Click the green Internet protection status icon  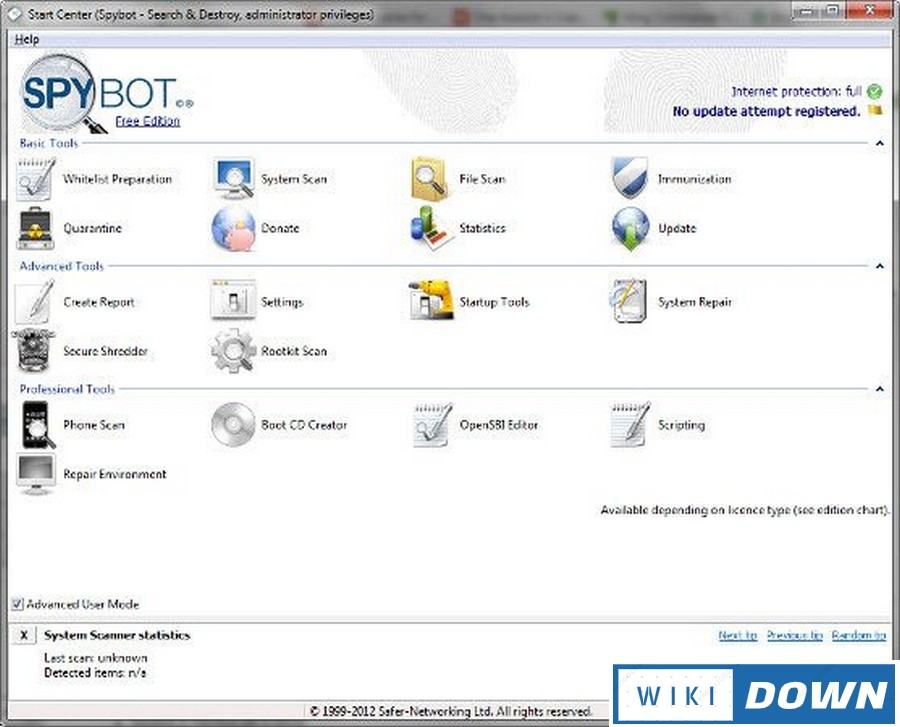tap(875, 91)
